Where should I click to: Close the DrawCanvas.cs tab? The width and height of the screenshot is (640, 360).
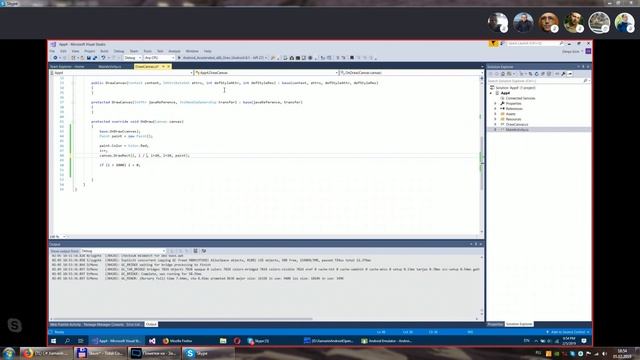169,66
